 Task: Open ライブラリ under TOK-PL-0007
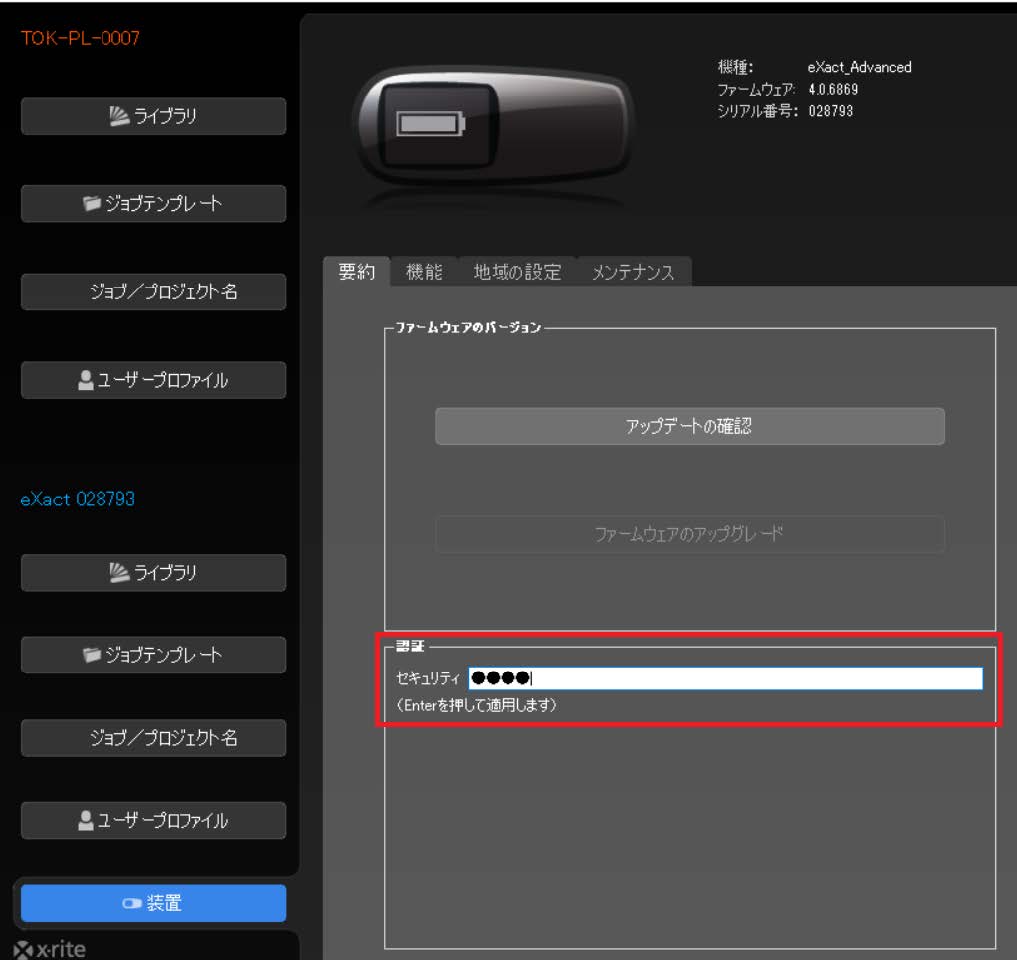153,116
